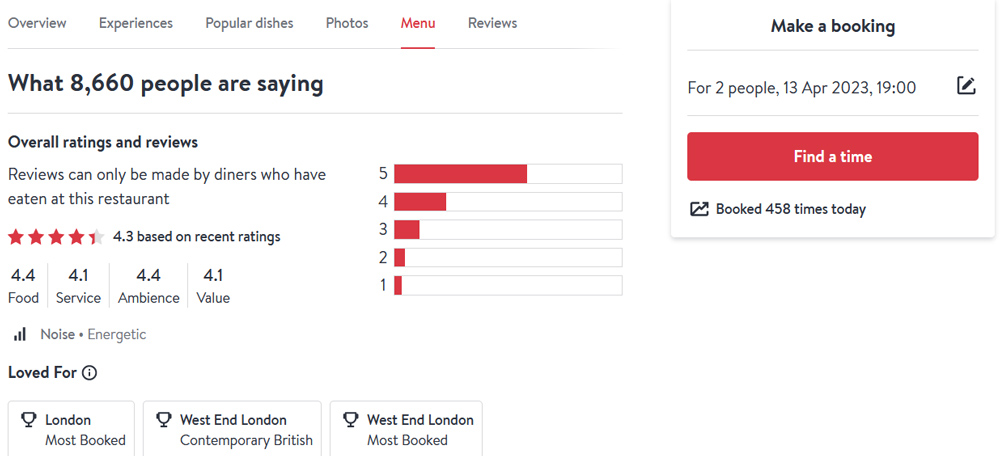
Task: Click the Noise level bars icon
Action: coord(20,335)
